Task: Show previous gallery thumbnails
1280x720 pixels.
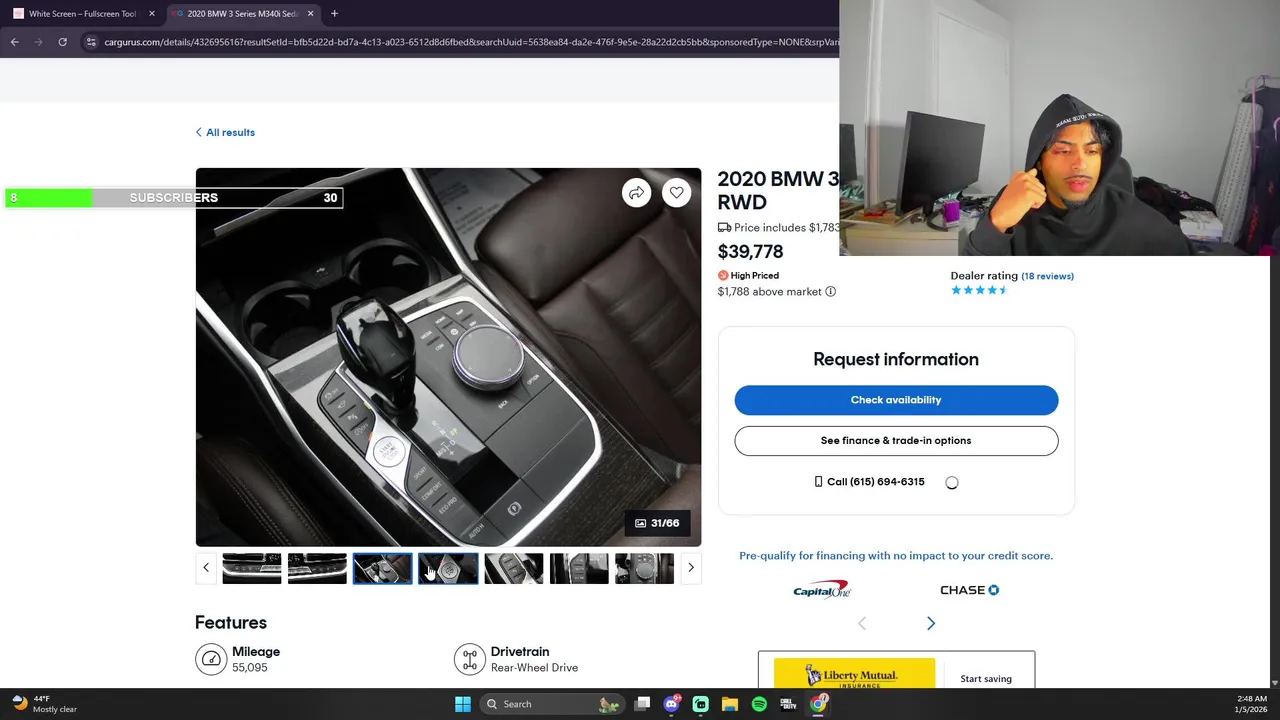Action: click(206, 567)
